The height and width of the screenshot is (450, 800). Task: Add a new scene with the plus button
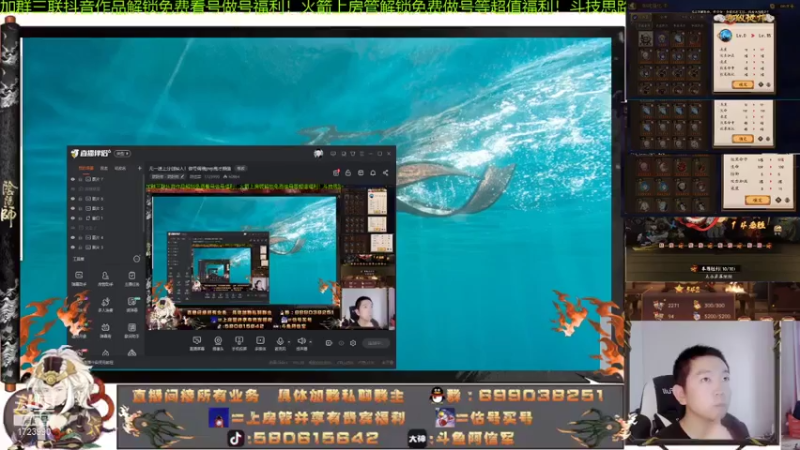click(139, 168)
